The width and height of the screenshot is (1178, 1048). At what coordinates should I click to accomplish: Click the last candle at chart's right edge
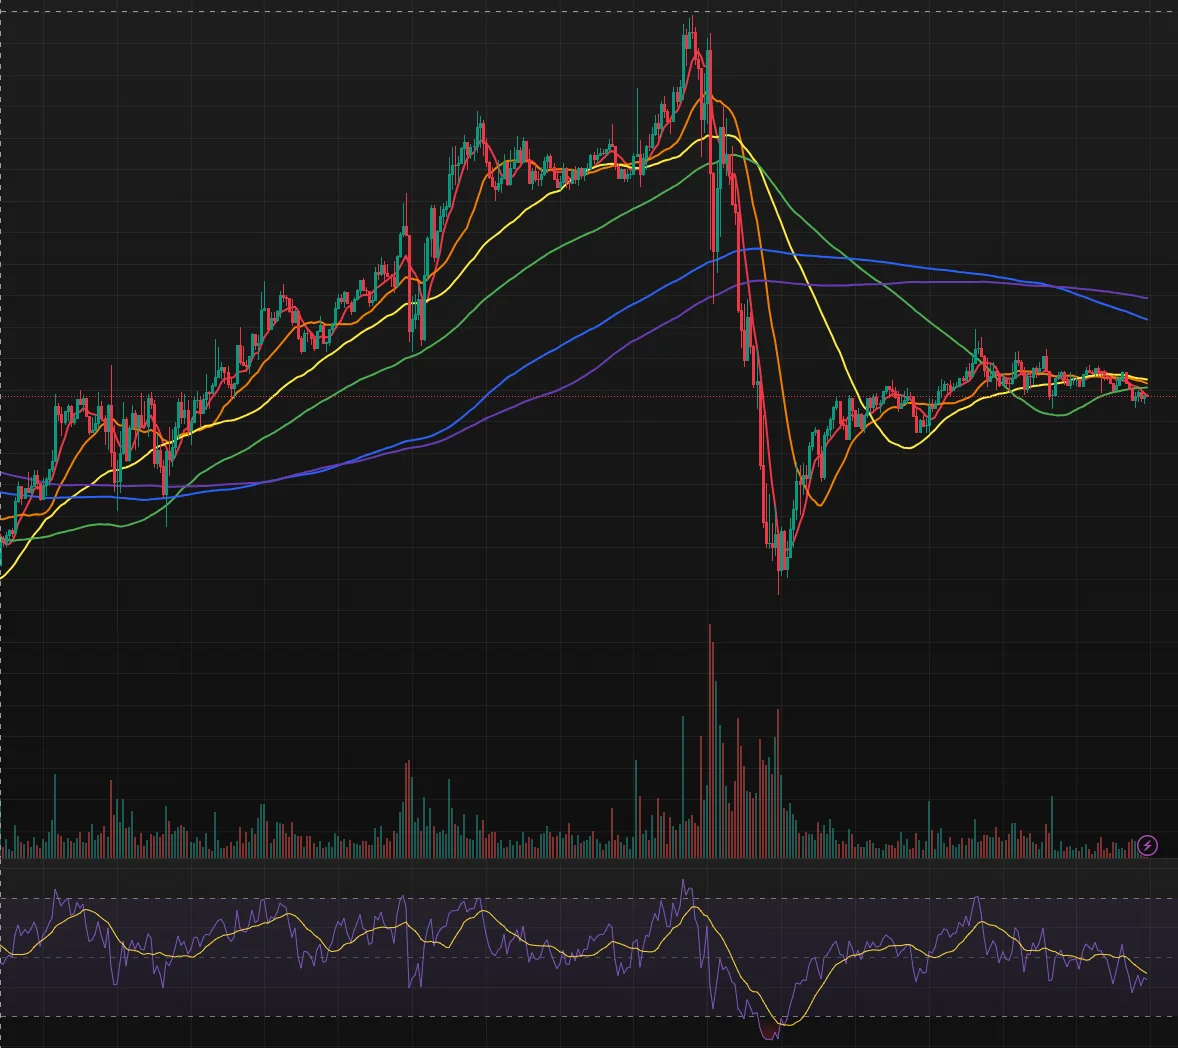pyautogui.click(x=1145, y=394)
